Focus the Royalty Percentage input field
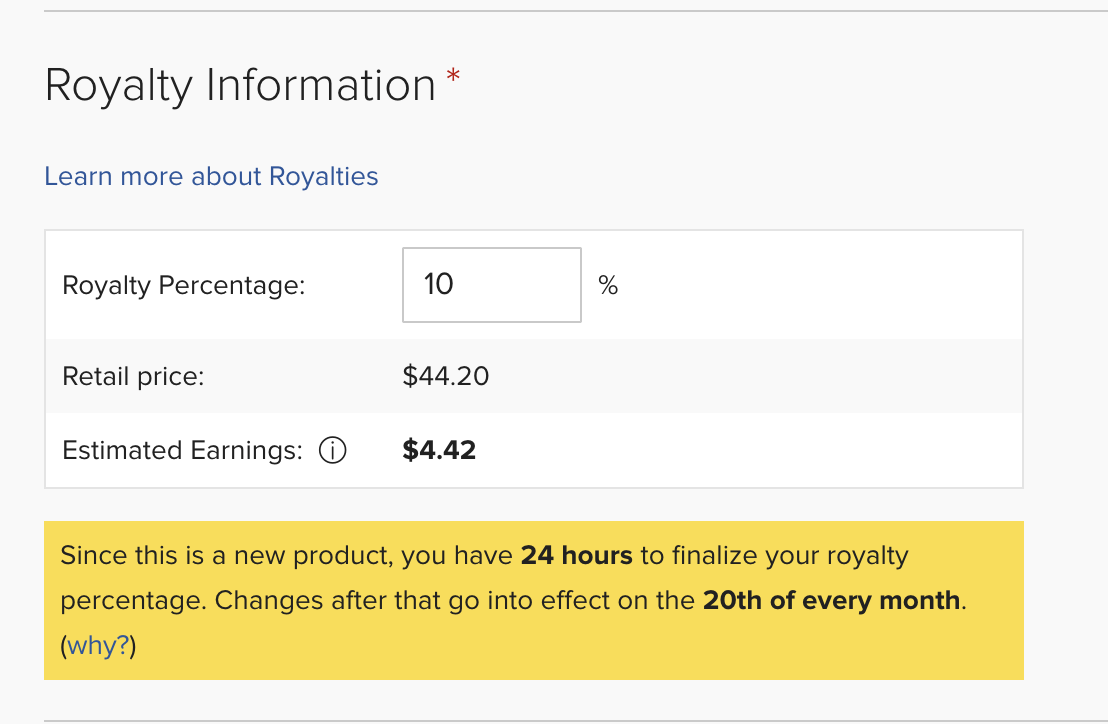1108x724 pixels. (x=491, y=285)
